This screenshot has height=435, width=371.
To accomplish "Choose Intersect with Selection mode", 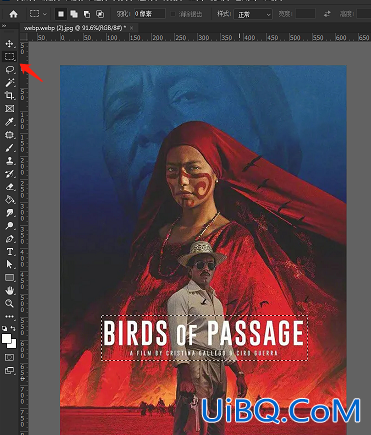I will coord(100,14).
